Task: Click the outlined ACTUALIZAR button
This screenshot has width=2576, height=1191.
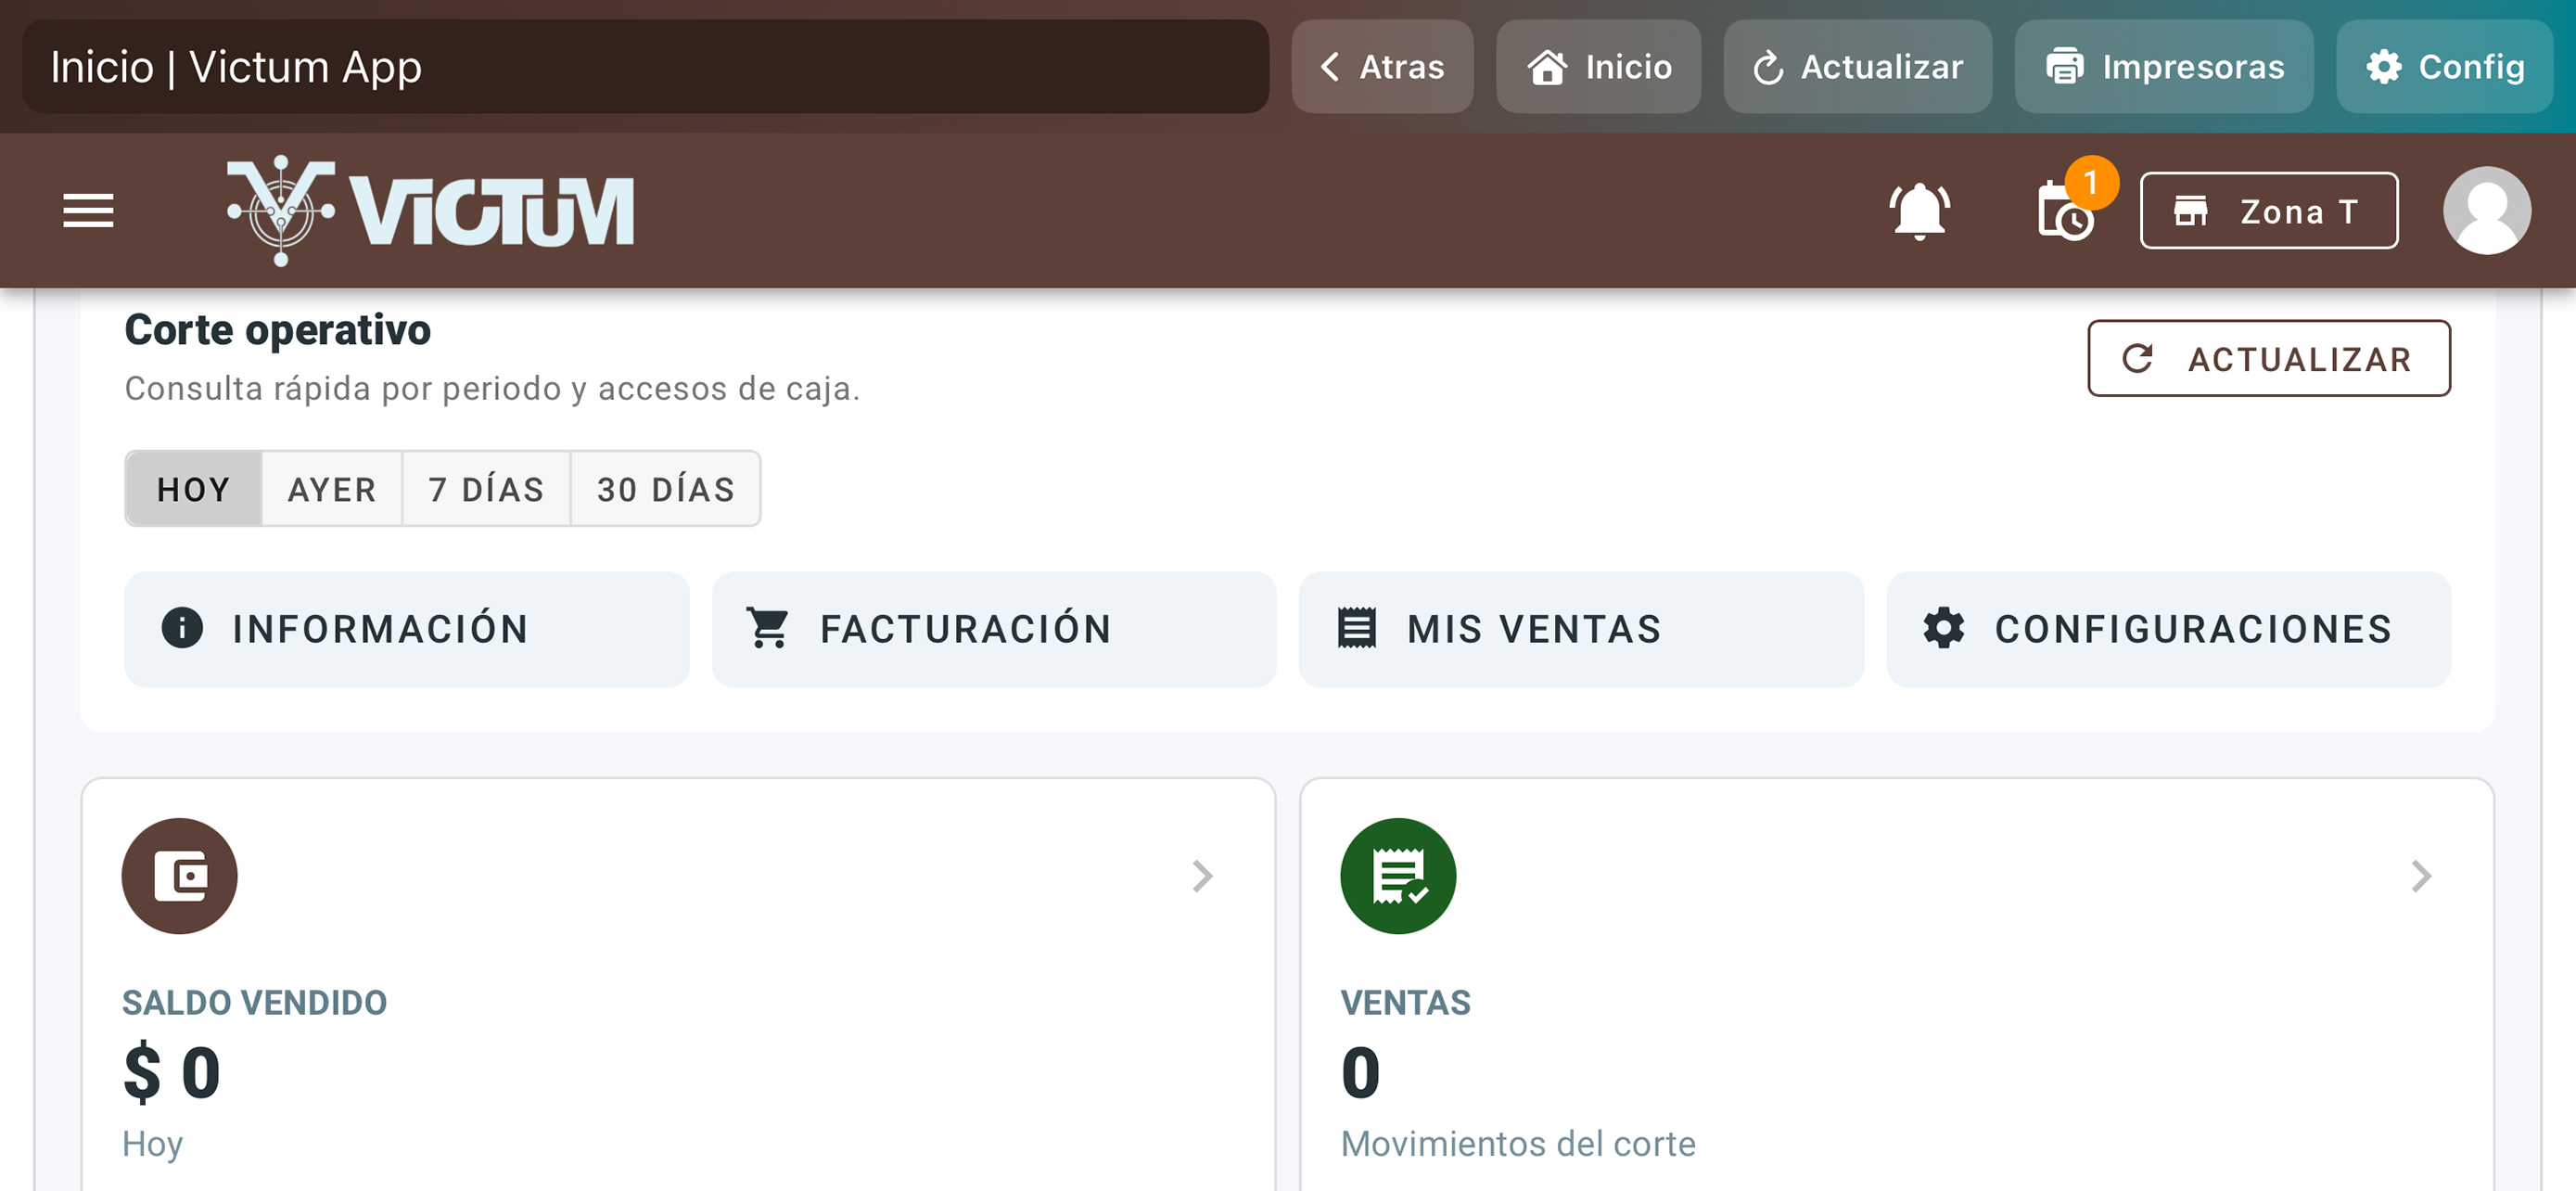Action: (x=2268, y=358)
